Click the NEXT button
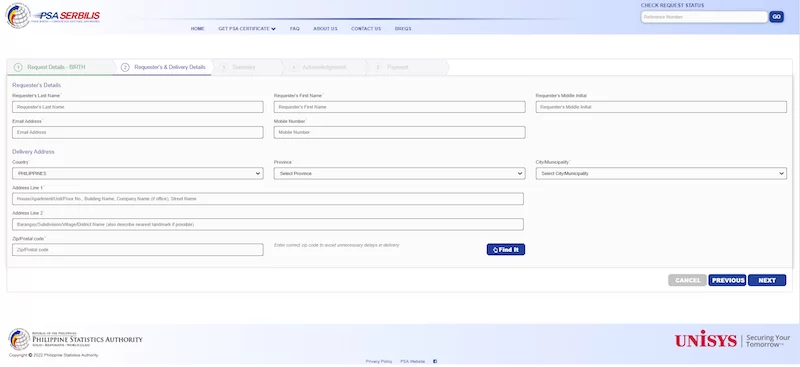Screen dimensions: 800x367 pyautogui.click(x=767, y=280)
